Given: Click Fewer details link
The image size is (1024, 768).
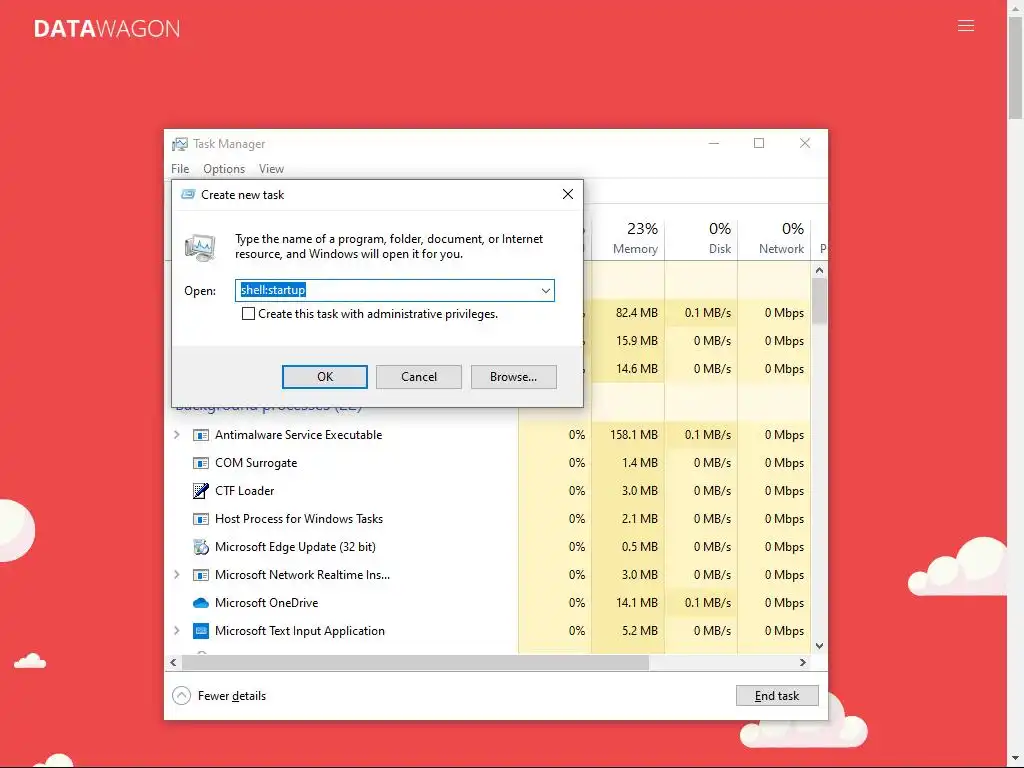Looking at the screenshot, I should (232, 696).
